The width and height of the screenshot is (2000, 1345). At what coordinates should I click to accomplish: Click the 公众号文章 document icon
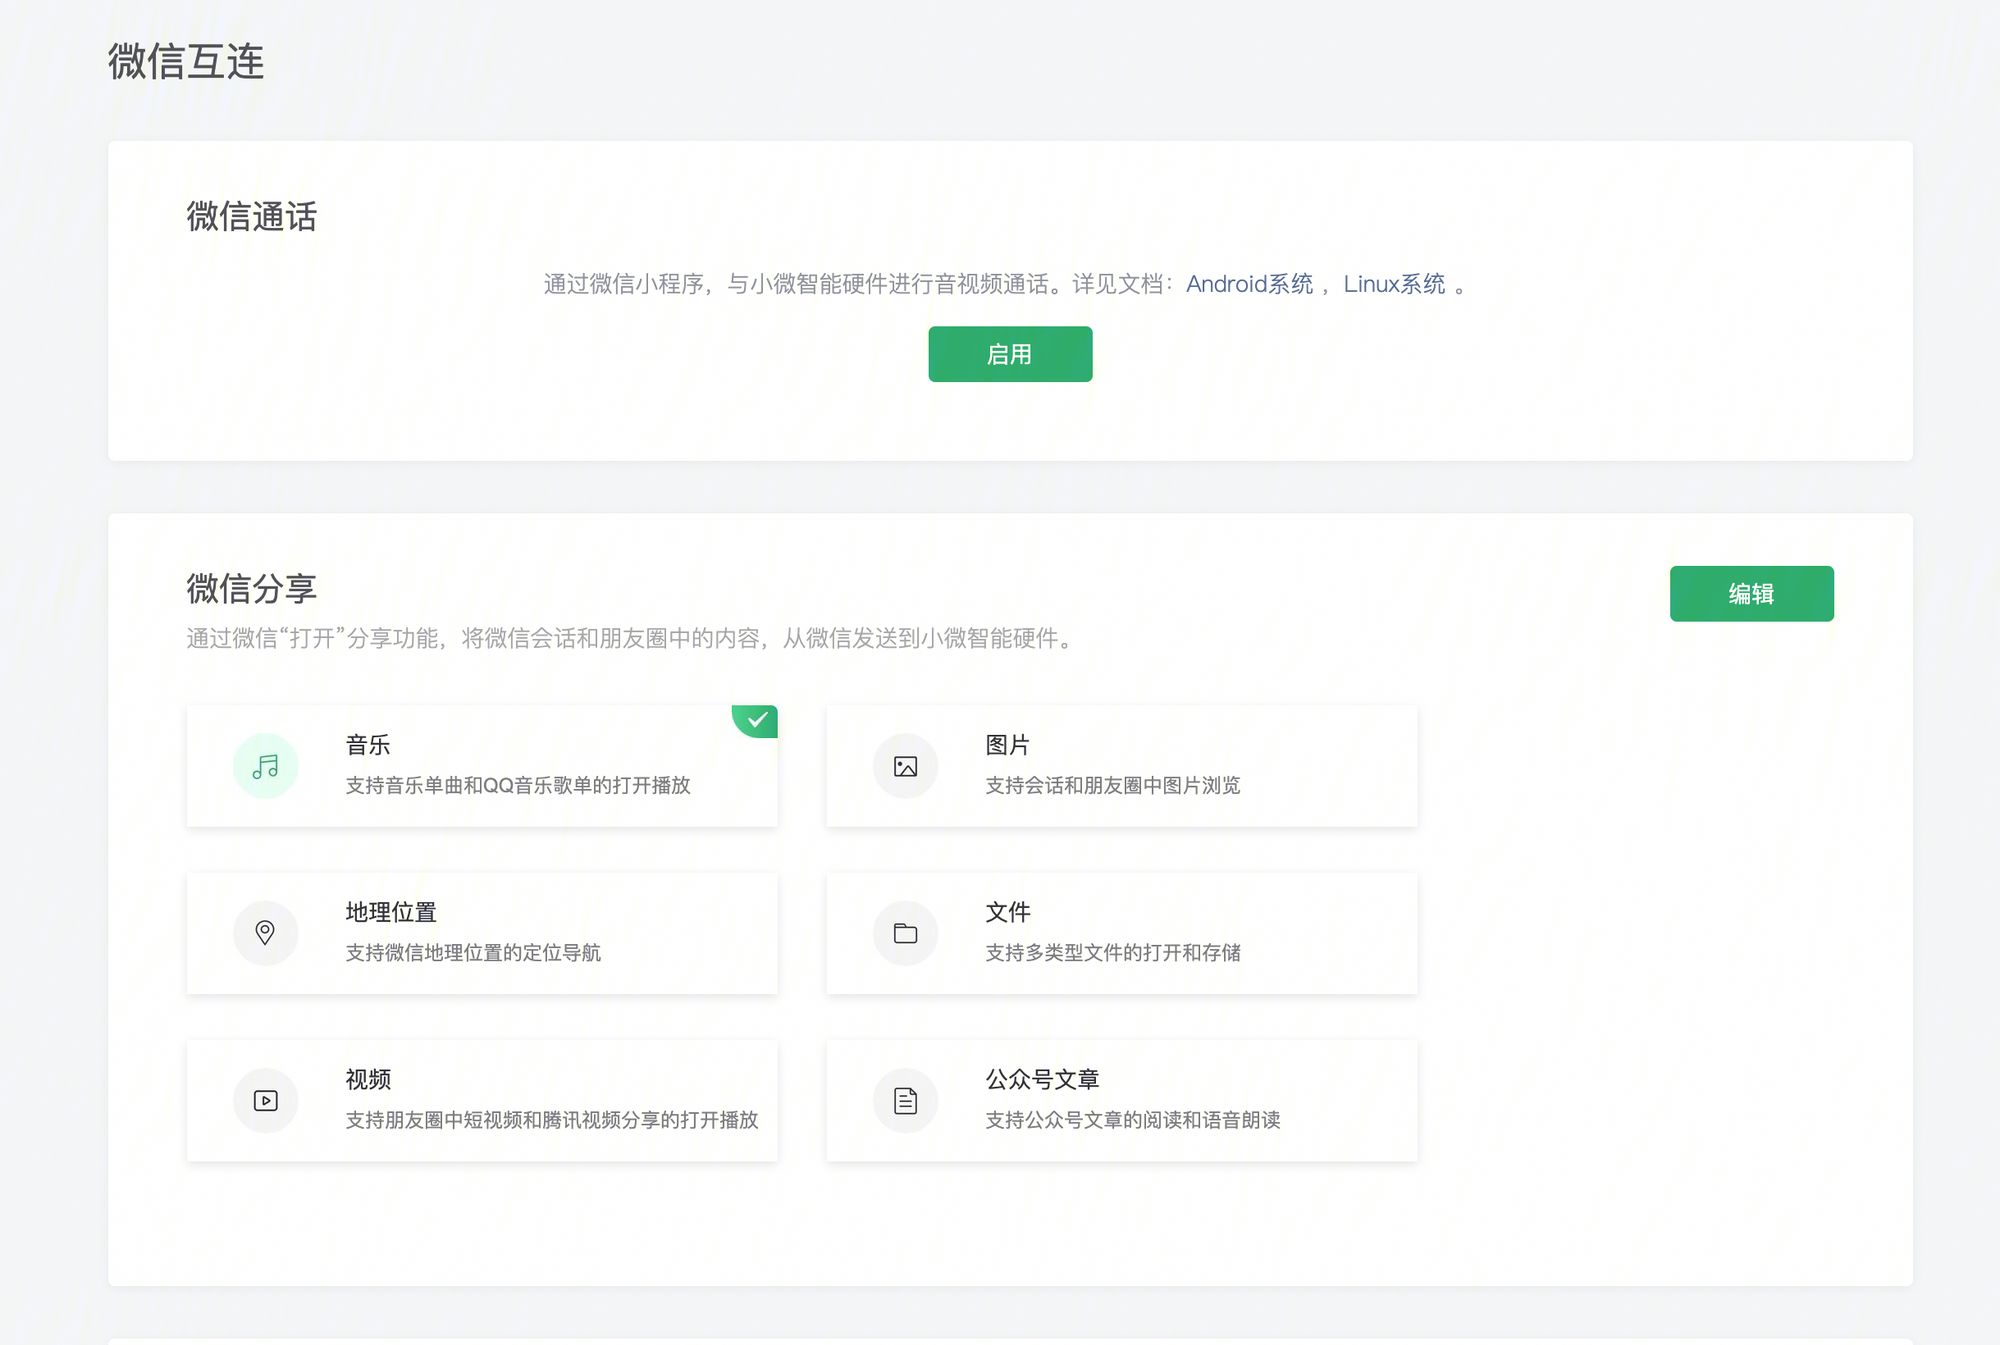[904, 1100]
